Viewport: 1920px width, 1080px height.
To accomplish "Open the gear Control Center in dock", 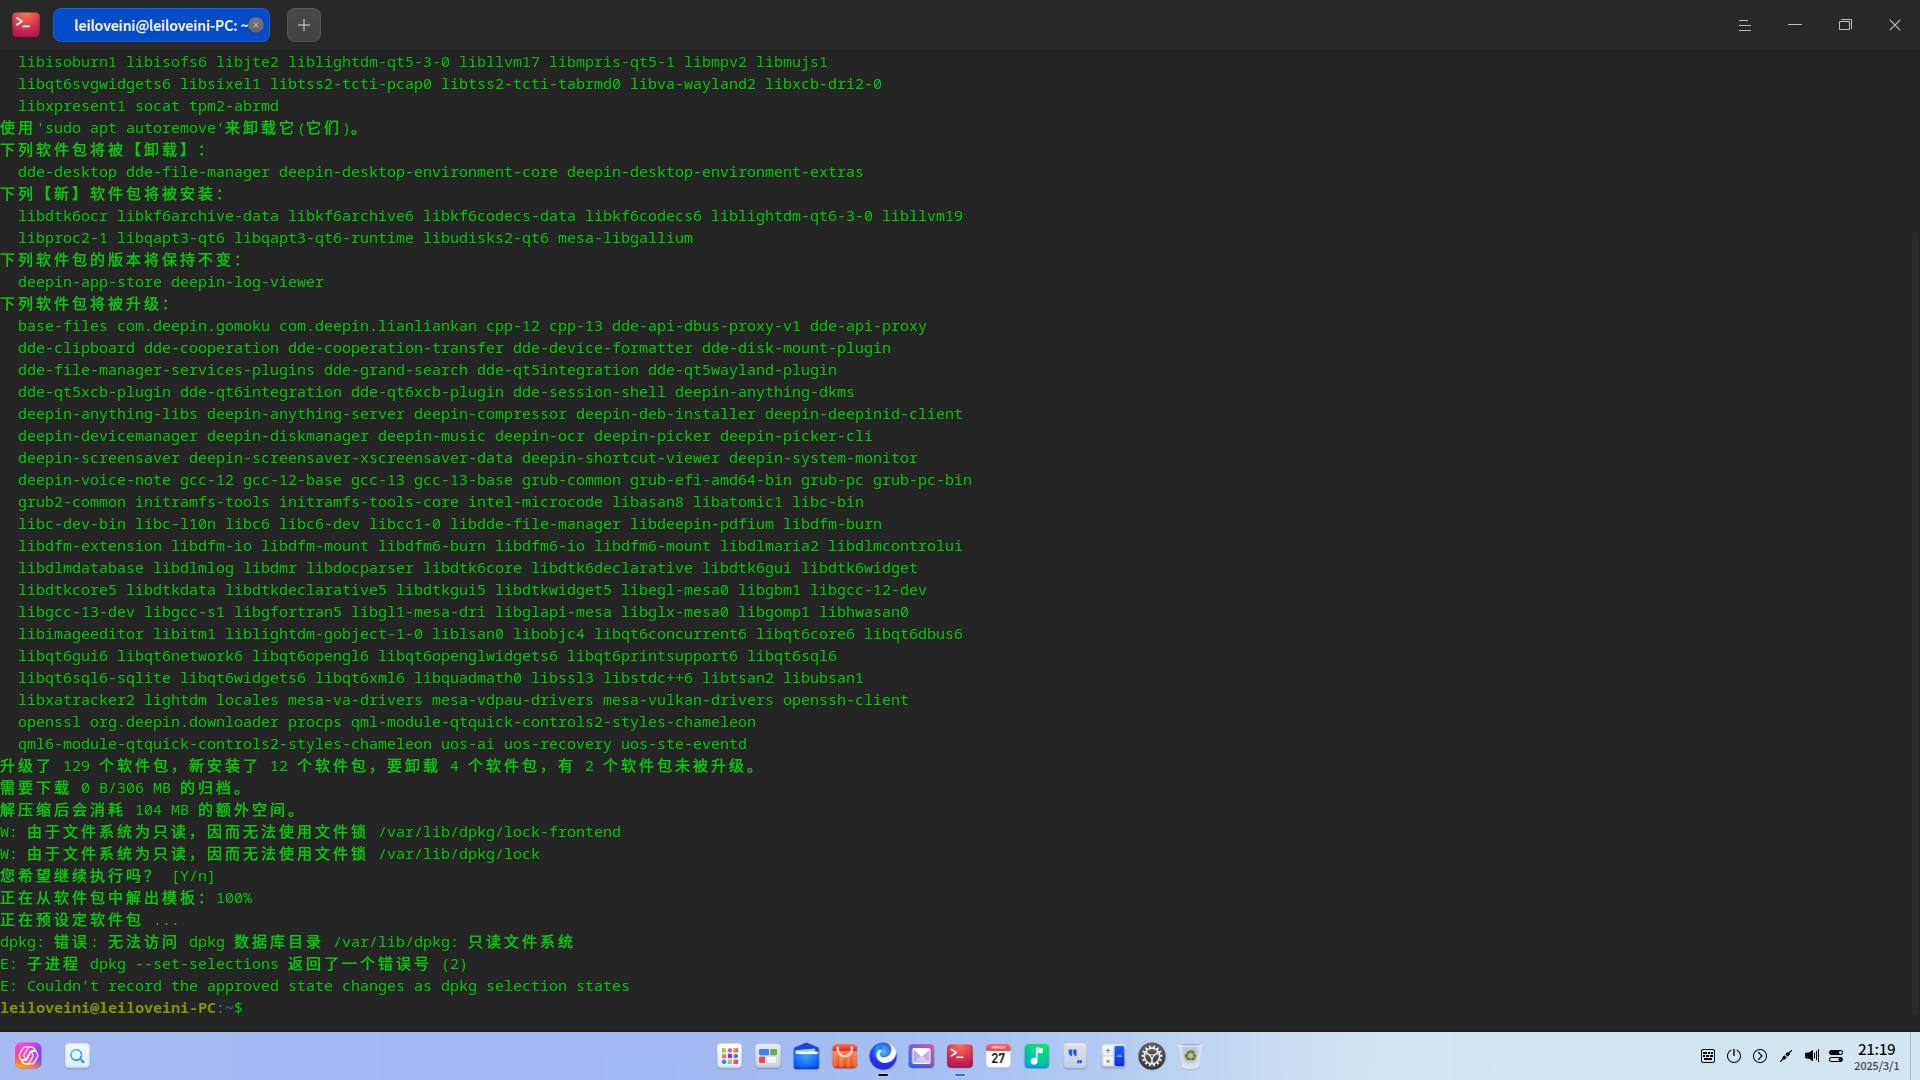I will [1152, 1056].
